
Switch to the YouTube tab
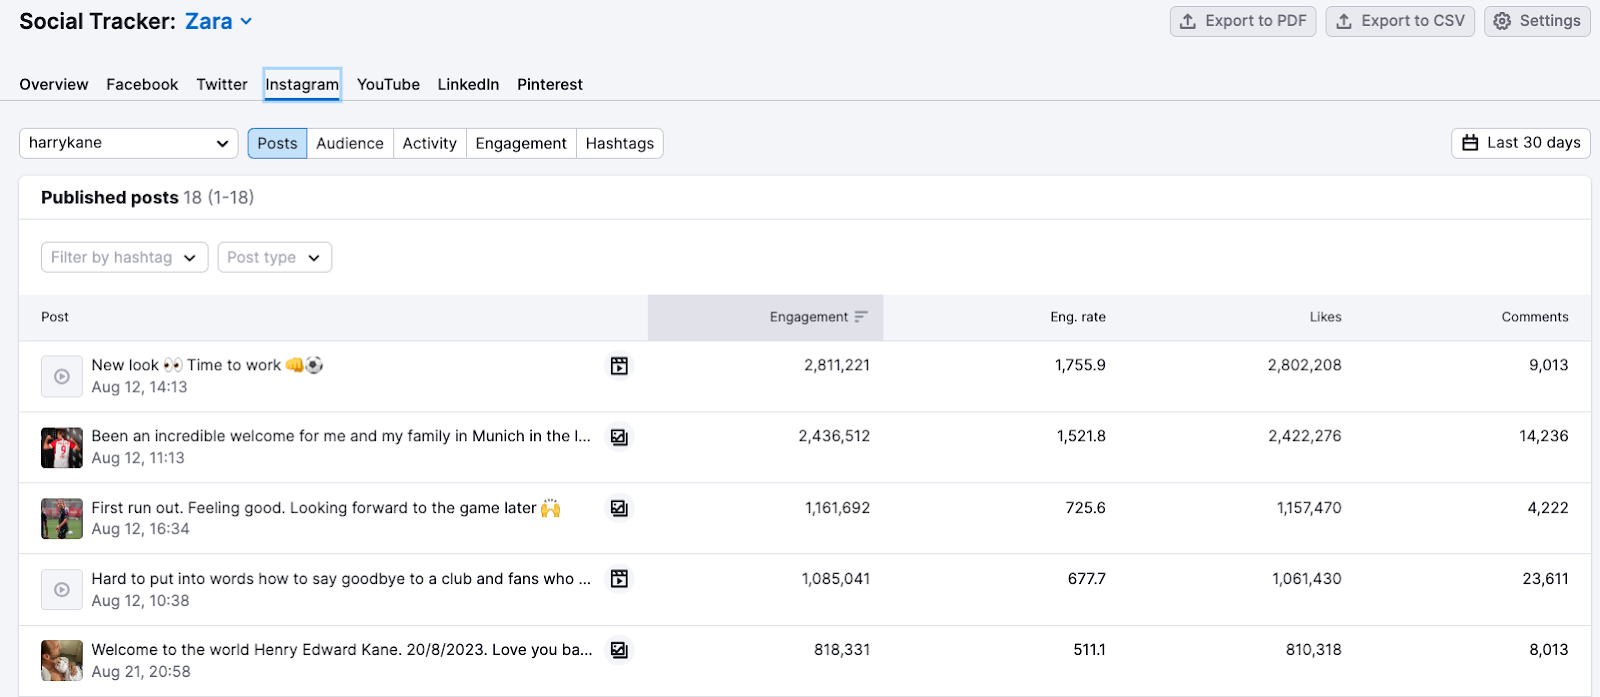coord(388,85)
